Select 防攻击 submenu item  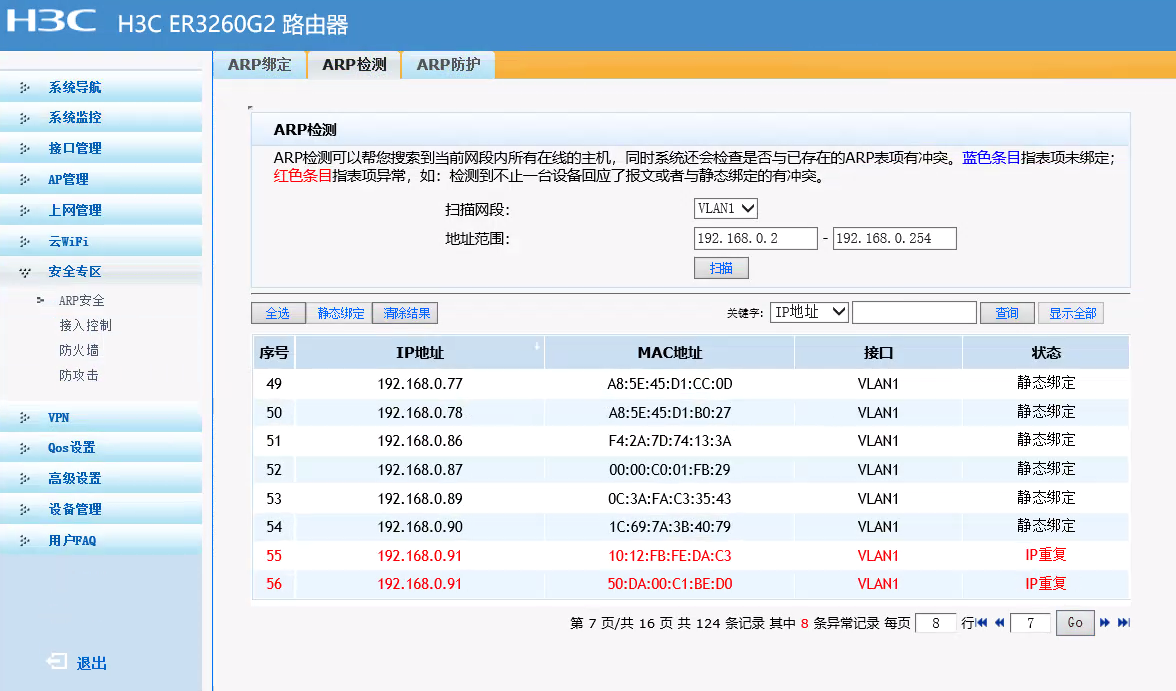(79, 375)
